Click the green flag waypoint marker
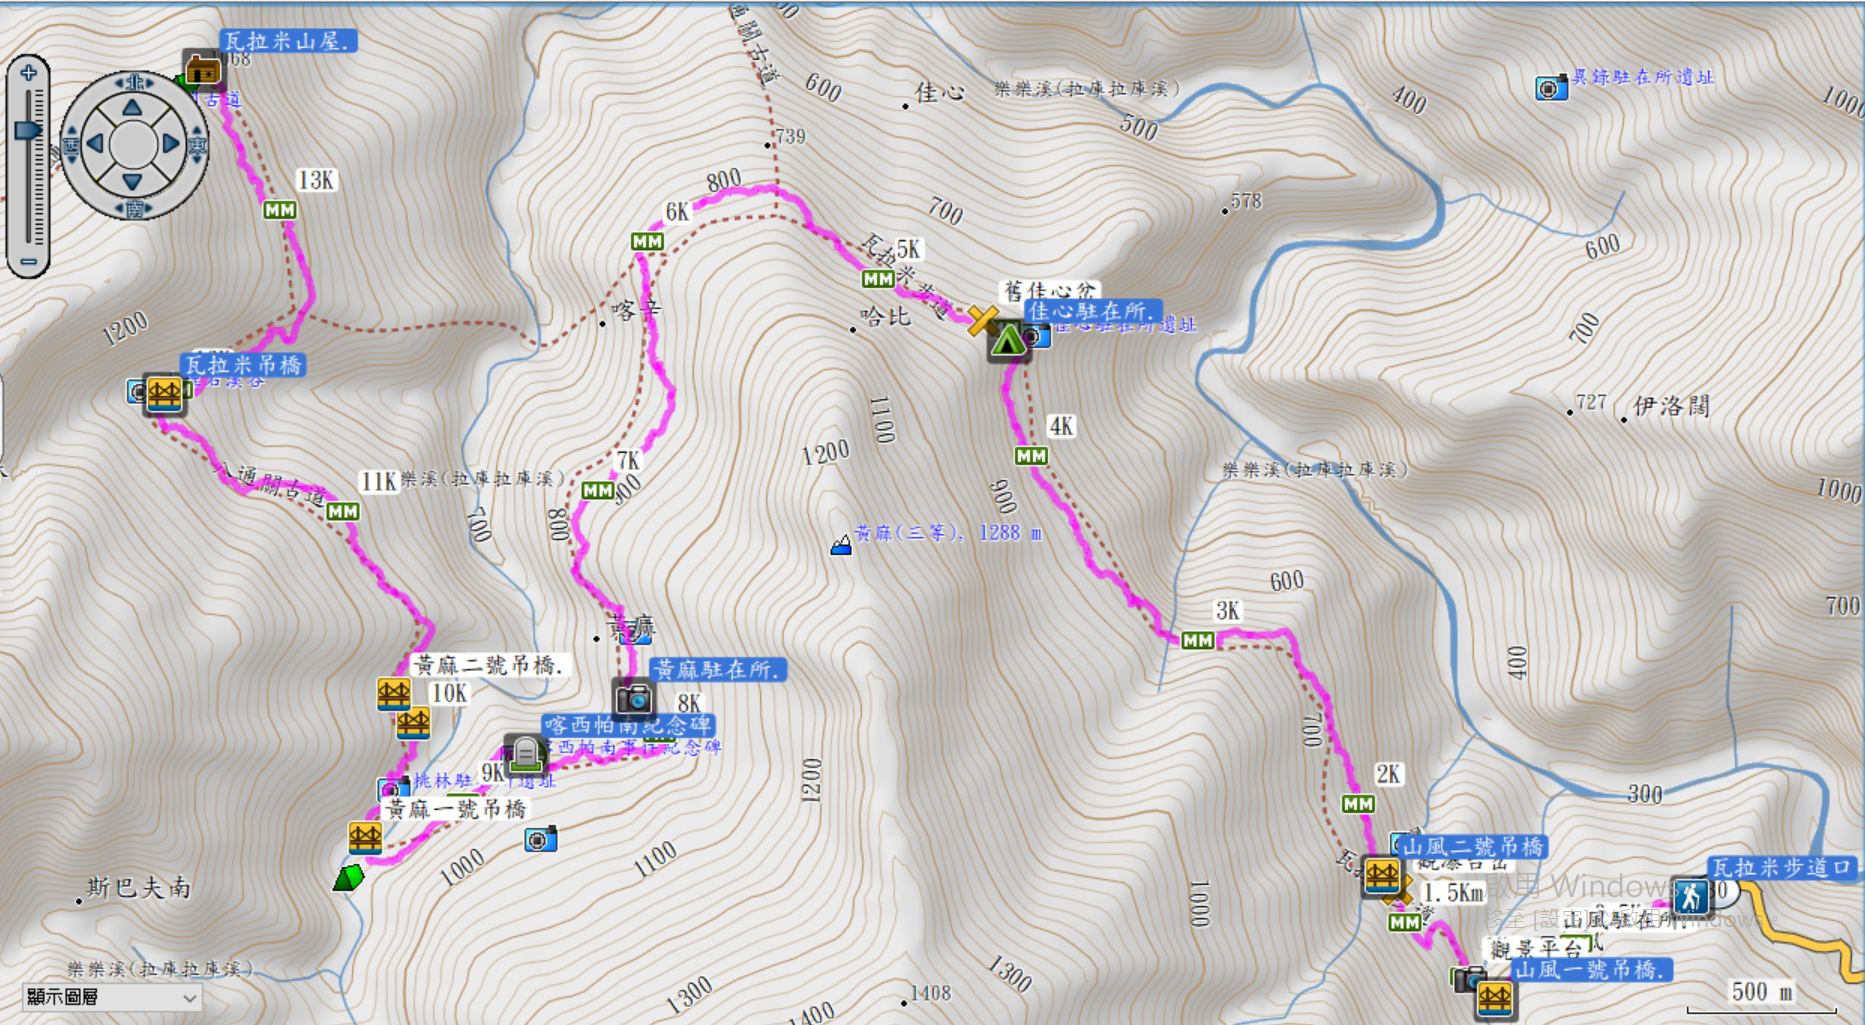Viewport: 1865px width, 1025px height. (348, 878)
